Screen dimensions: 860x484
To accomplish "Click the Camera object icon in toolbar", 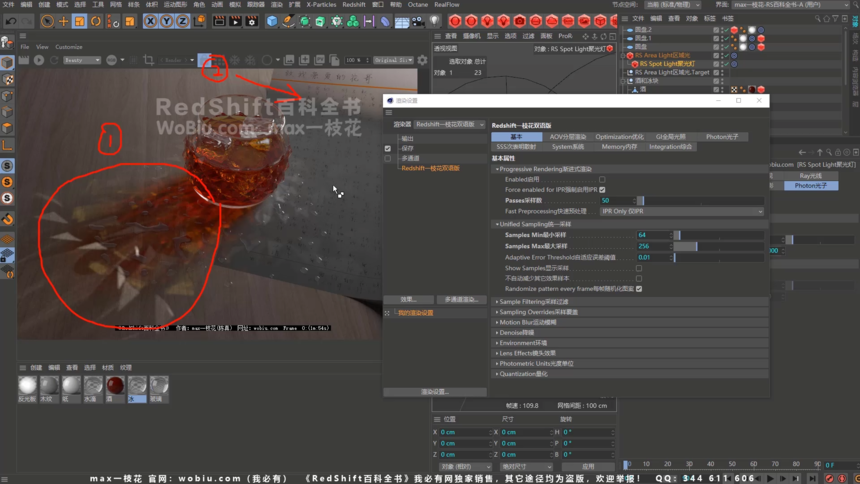I will click(418, 21).
